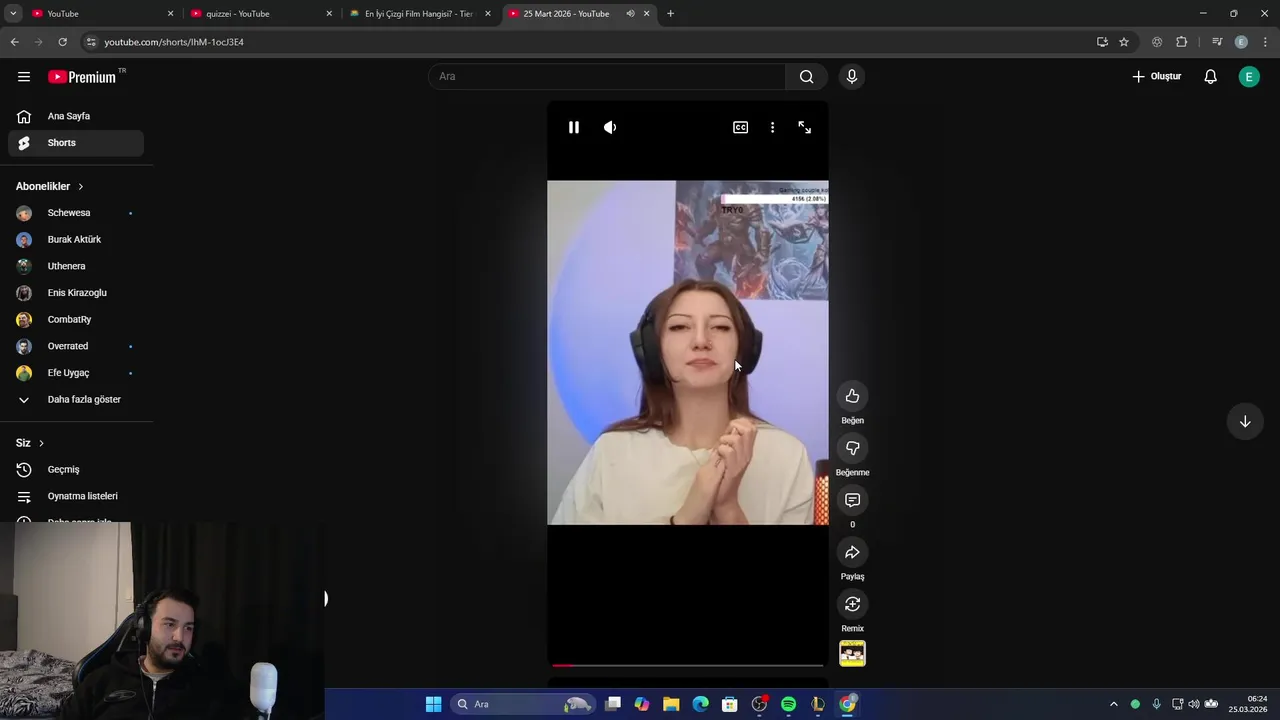
Task: View site information icon in address bar
Action: (x=91, y=42)
